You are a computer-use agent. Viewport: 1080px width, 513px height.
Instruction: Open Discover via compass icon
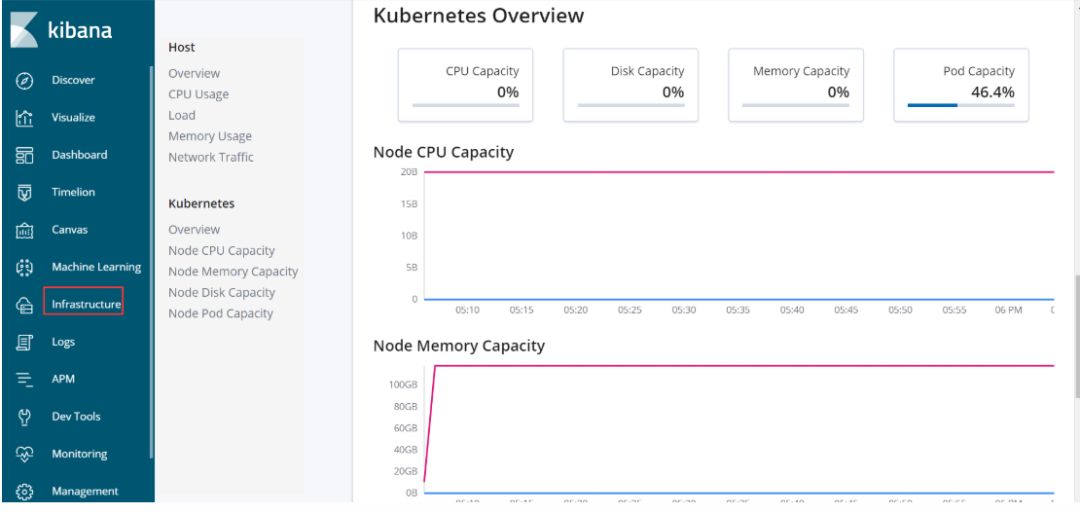point(24,81)
